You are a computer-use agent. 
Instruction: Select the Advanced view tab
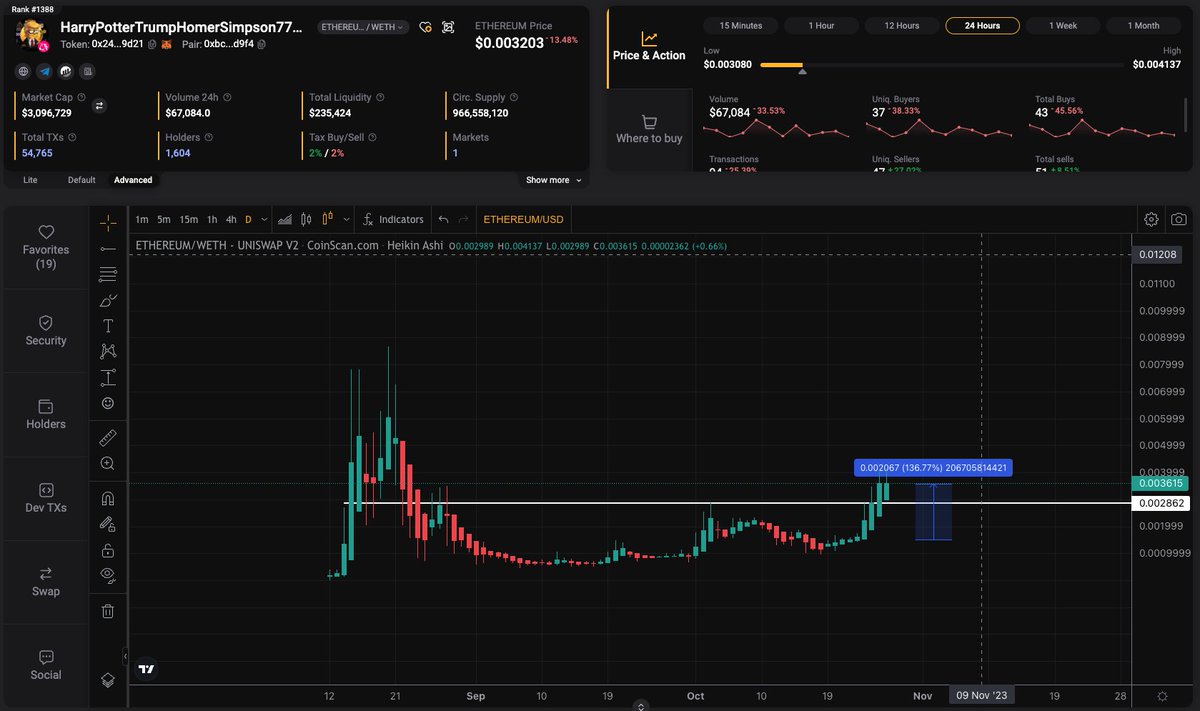click(x=133, y=180)
